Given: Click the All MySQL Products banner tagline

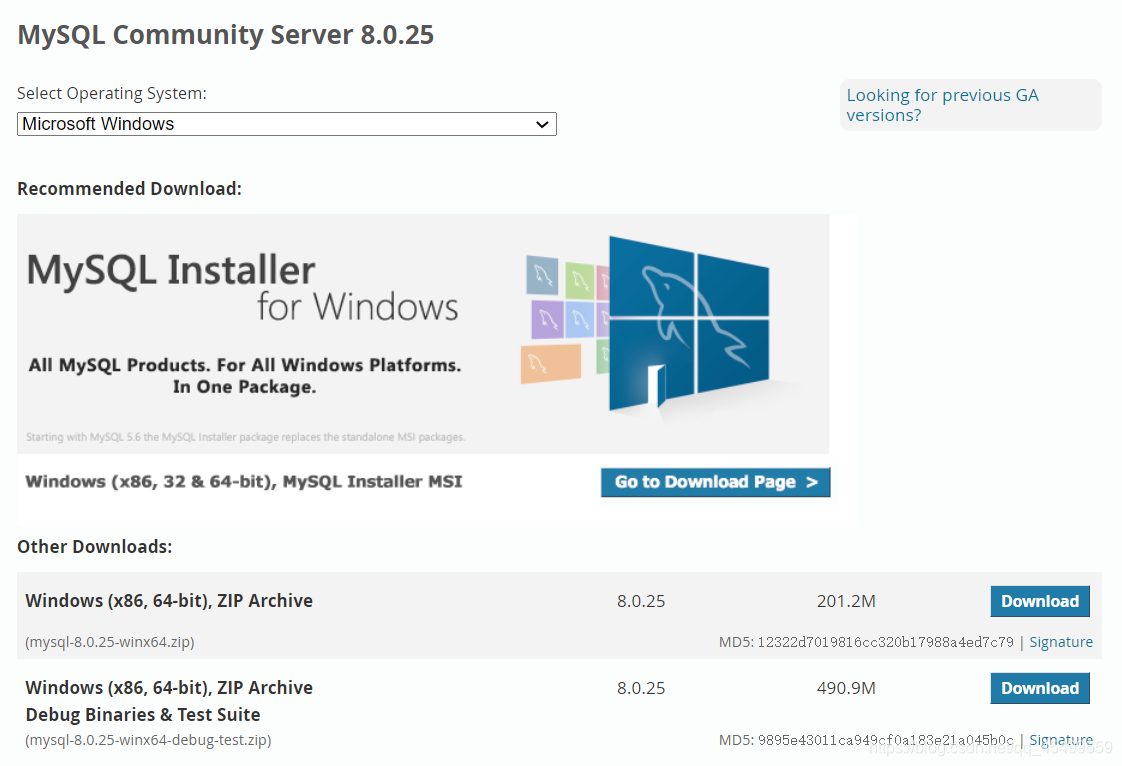Looking at the screenshot, I should click(x=245, y=376).
